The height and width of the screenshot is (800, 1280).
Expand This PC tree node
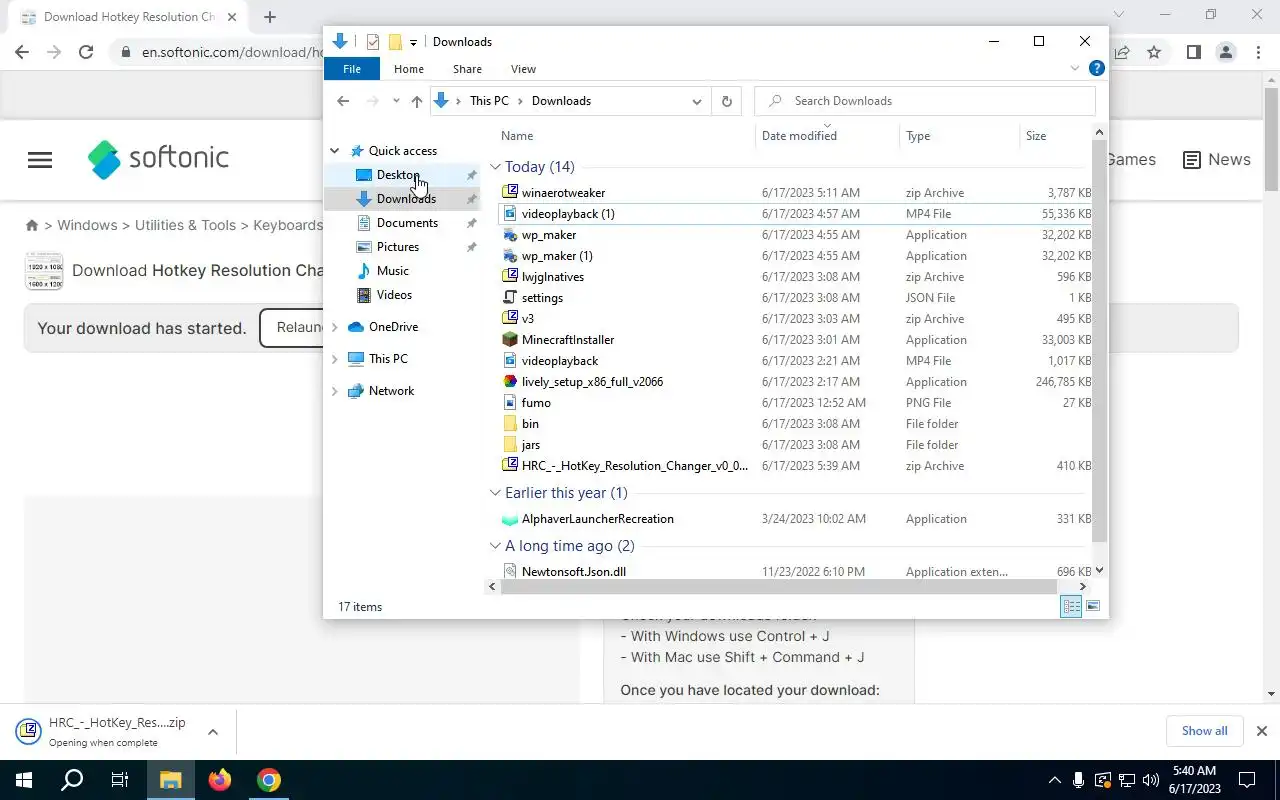click(335, 359)
